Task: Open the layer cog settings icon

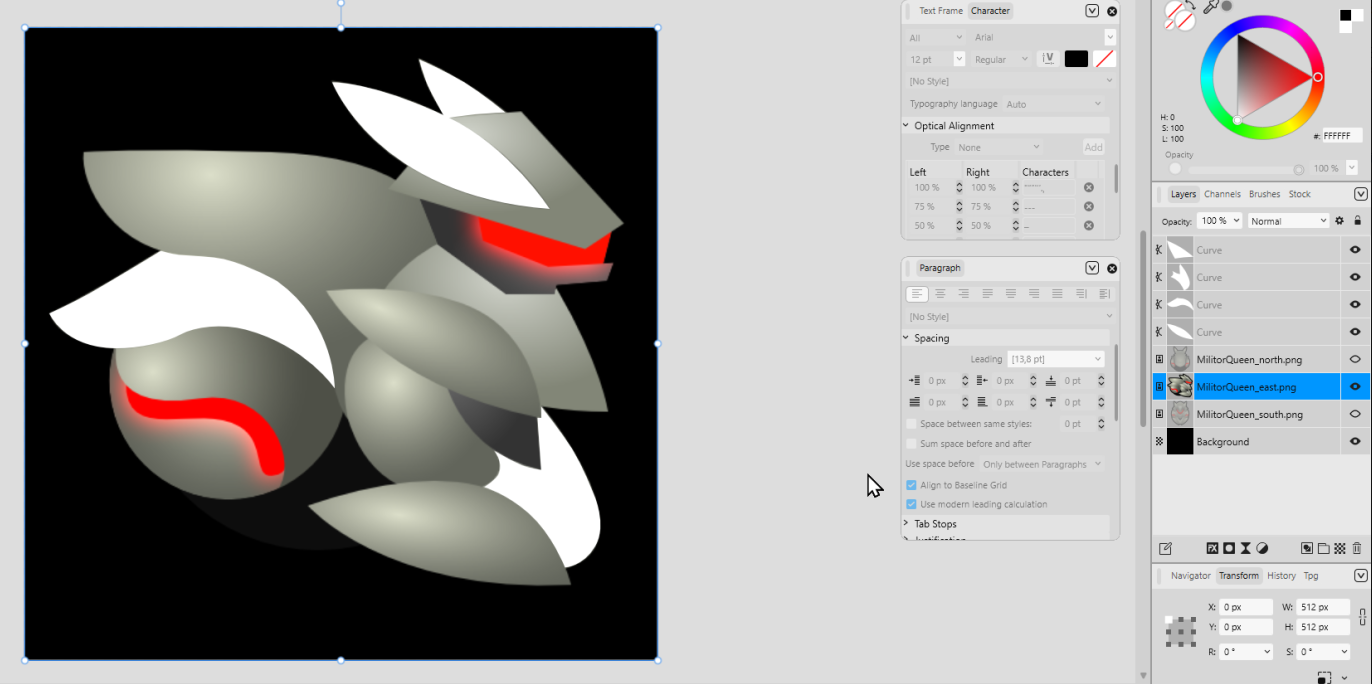Action: pos(1339,220)
